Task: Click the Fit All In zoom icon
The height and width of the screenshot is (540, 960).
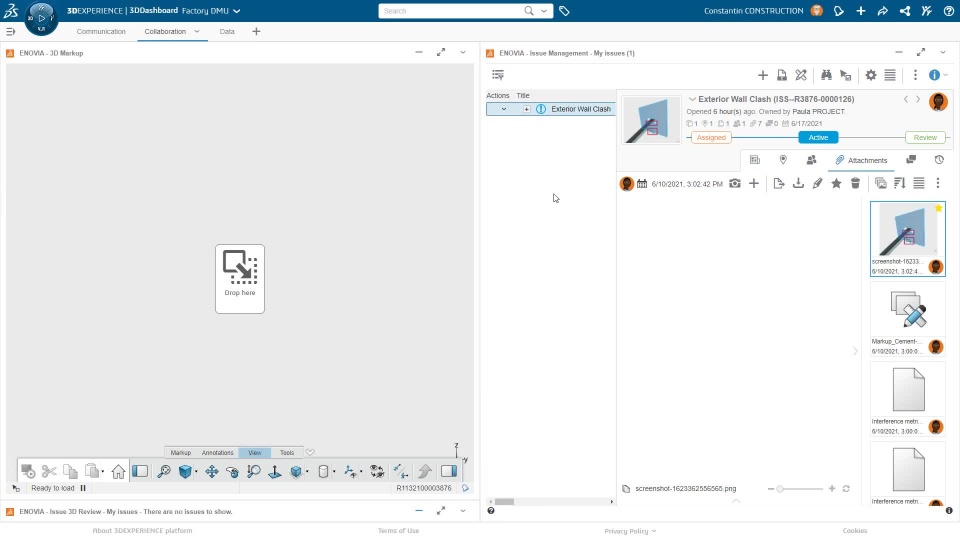Action: coord(163,471)
